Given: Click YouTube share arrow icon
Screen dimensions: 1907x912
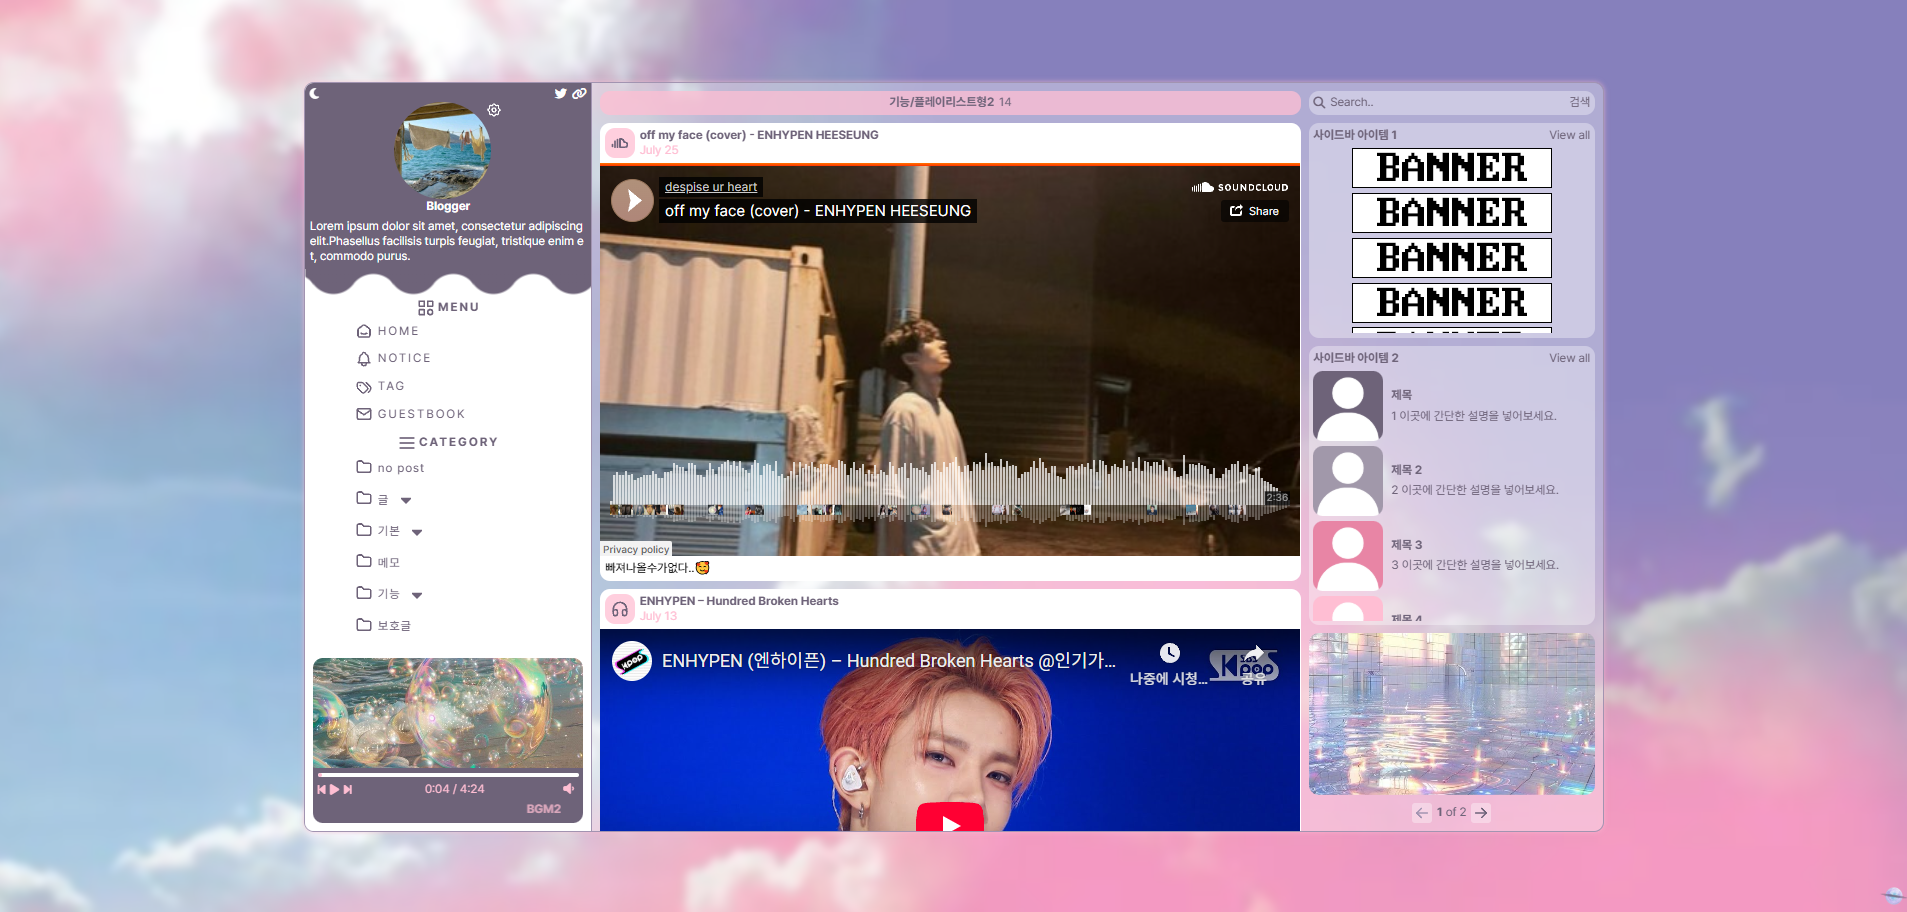Looking at the screenshot, I should tap(1254, 653).
